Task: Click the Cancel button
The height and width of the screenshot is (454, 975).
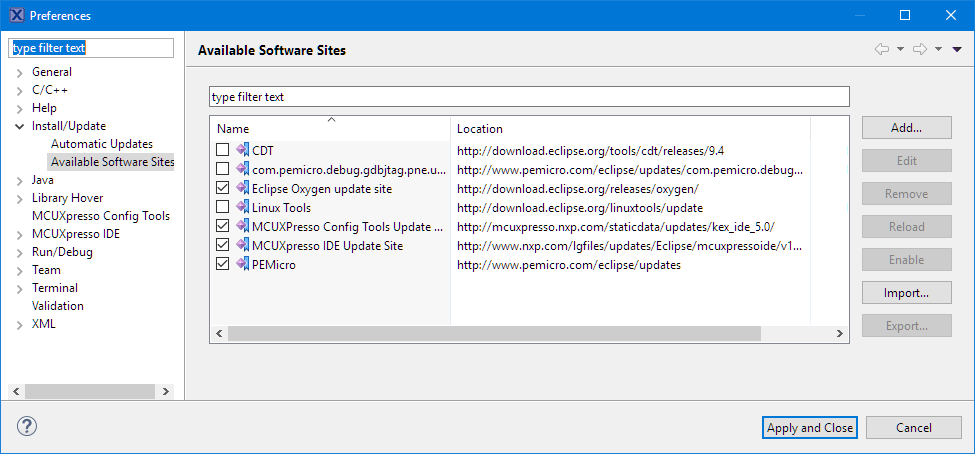Action: coord(913,427)
